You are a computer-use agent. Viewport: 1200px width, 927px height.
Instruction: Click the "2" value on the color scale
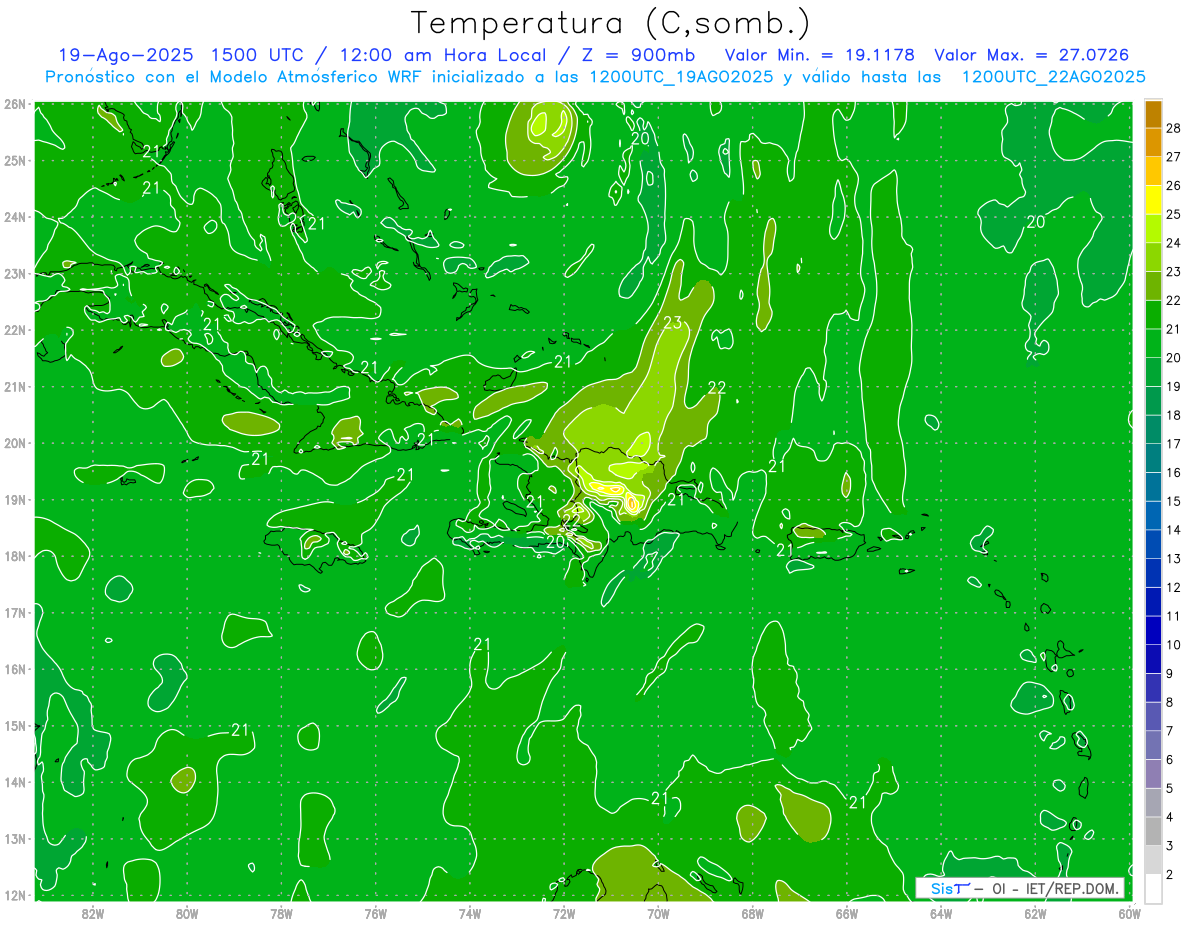tap(1170, 875)
